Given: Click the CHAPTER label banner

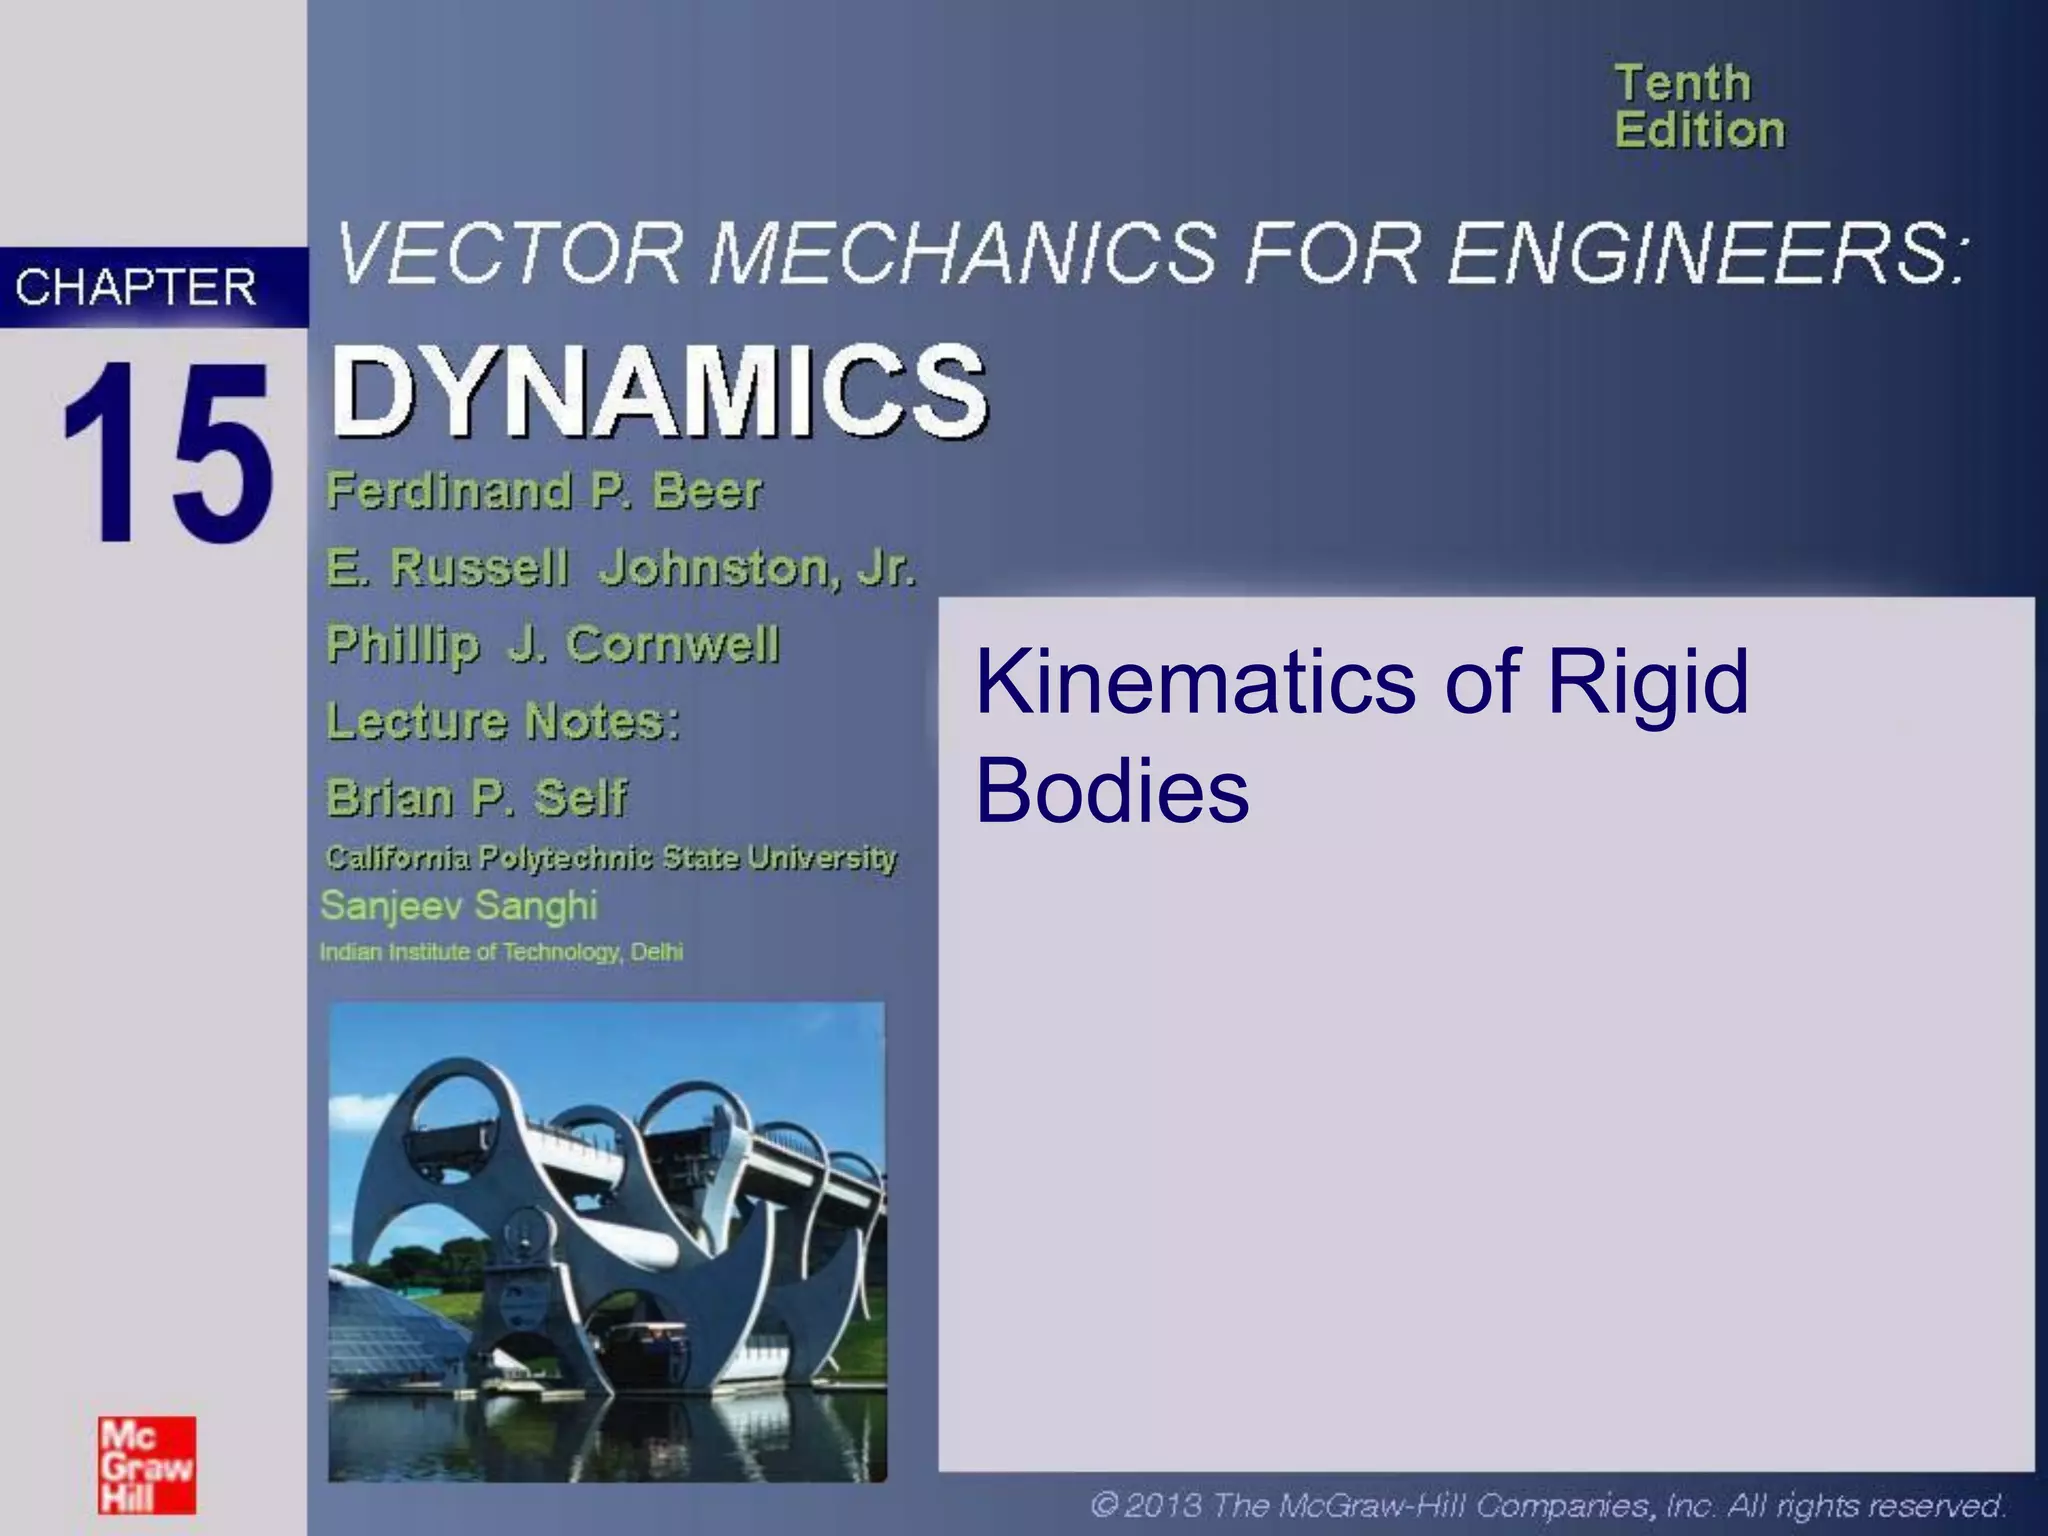Looking at the screenshot, I should pos(138,288).
